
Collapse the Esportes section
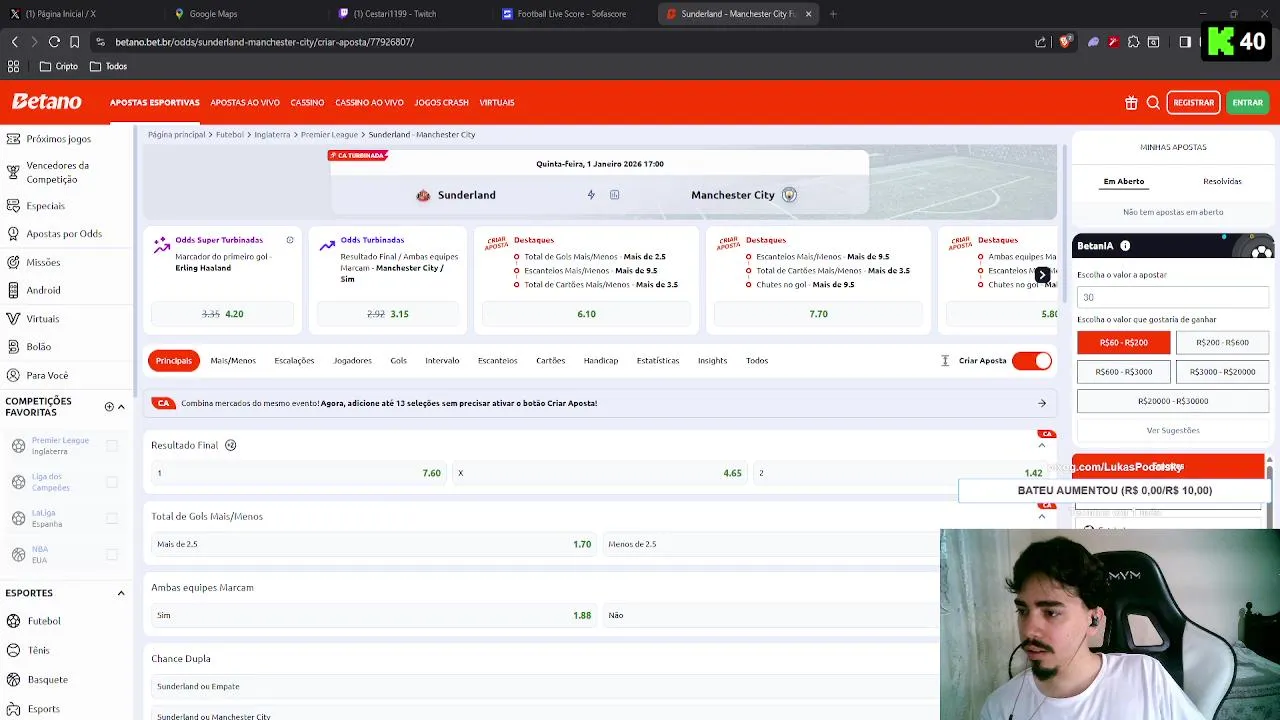[121, 593]
